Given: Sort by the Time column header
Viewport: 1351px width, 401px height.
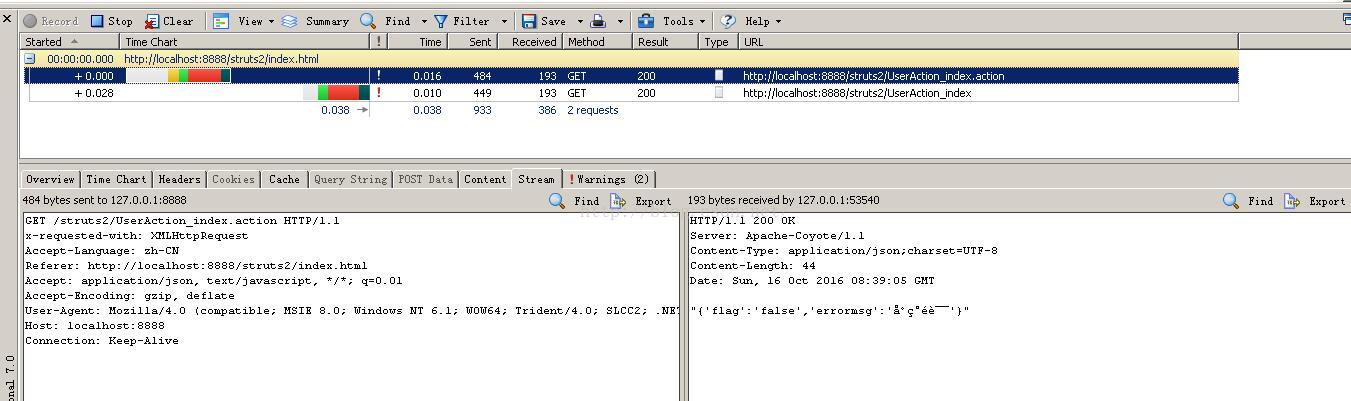Looking at the screenshot, I should tap(416, 41).
